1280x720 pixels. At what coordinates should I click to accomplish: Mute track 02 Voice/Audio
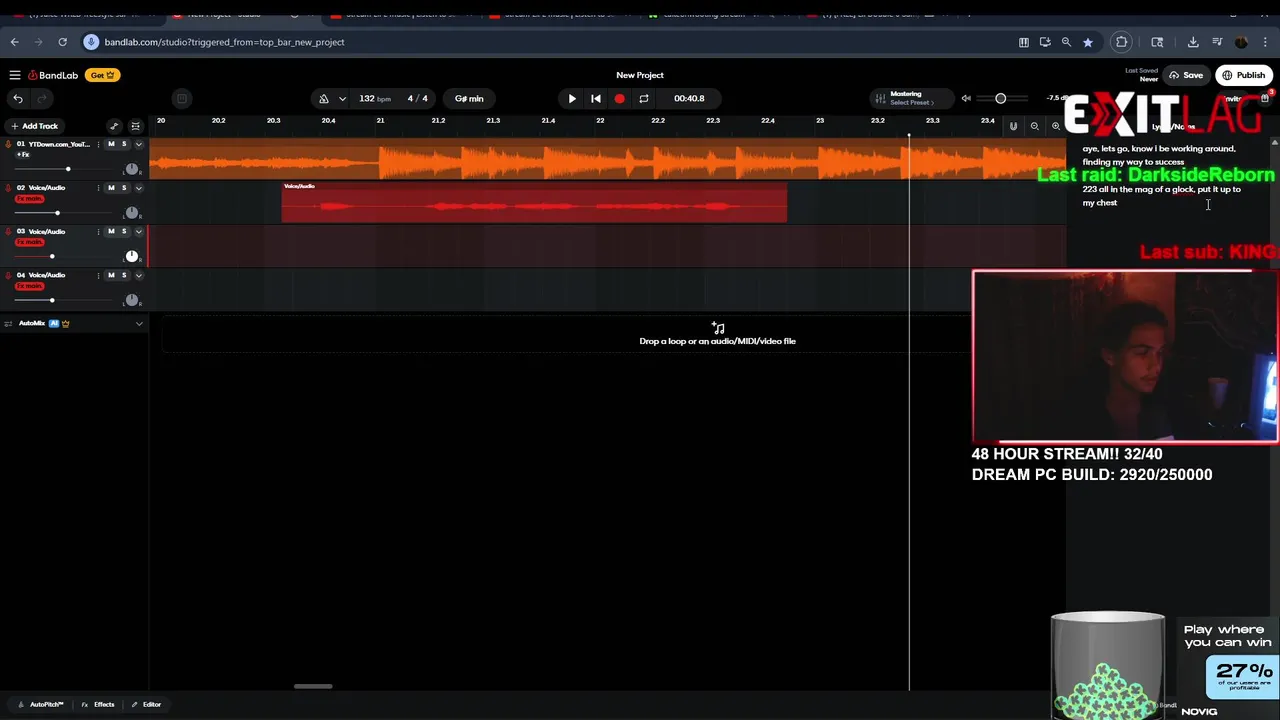(x=111, y=188)
